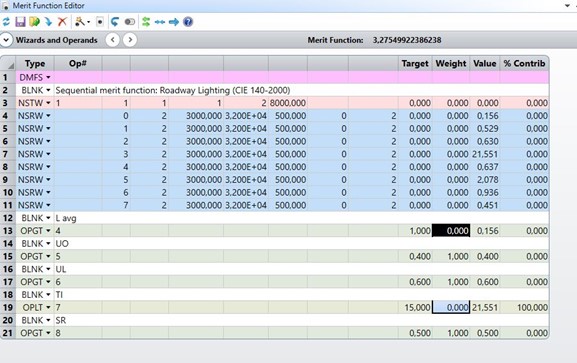577x363 pixels.
Task: Select the highlighted Weight cell in row 13
Action: pyautogui.click(x=451, y=231)
